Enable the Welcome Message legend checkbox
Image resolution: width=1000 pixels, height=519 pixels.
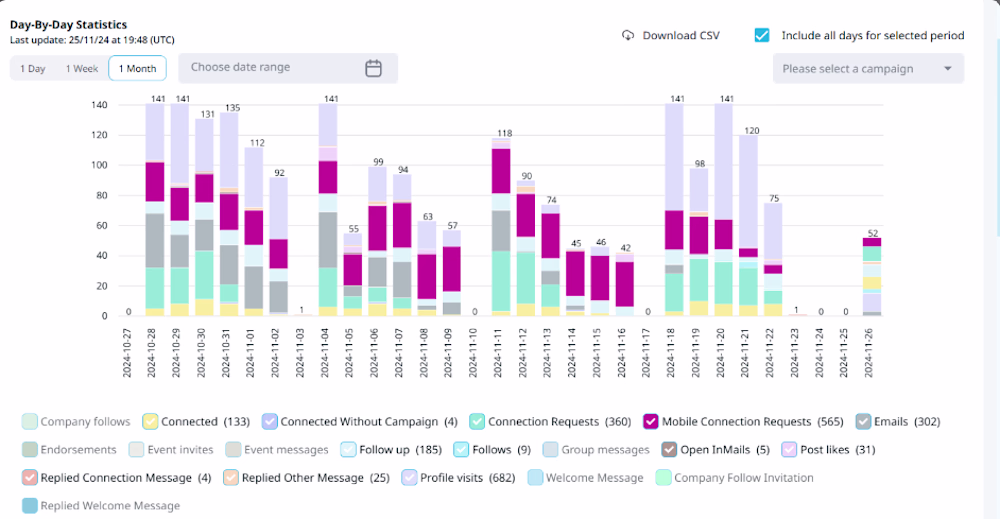pyautogui.click(x=535, y=478)
